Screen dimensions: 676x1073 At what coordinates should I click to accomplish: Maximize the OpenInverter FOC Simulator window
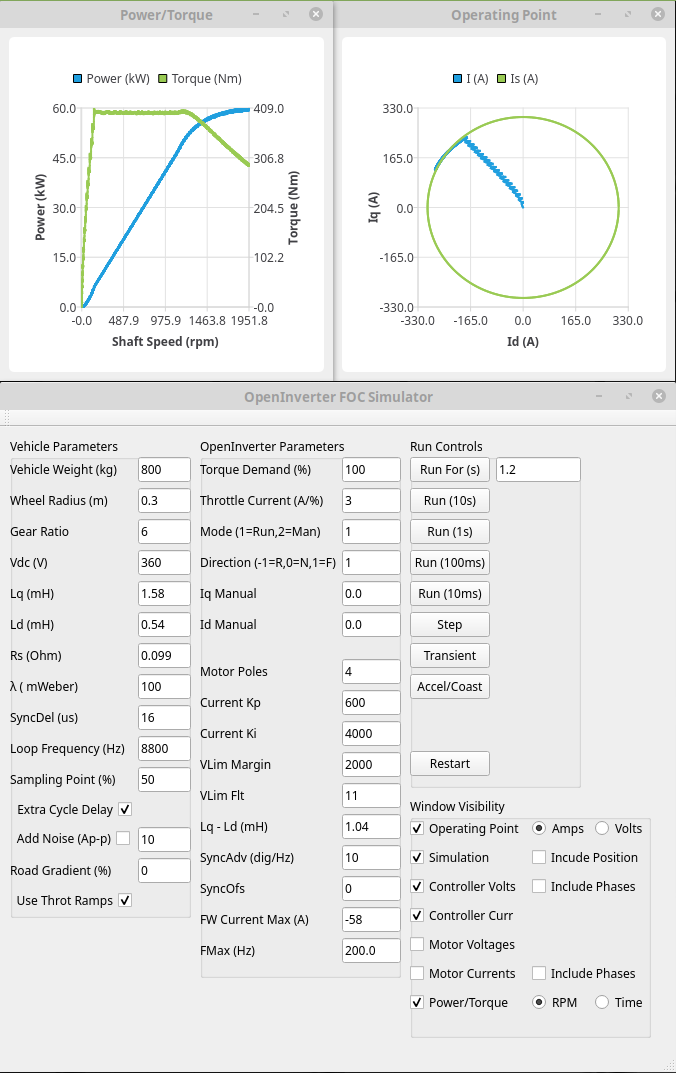(629, 396)
